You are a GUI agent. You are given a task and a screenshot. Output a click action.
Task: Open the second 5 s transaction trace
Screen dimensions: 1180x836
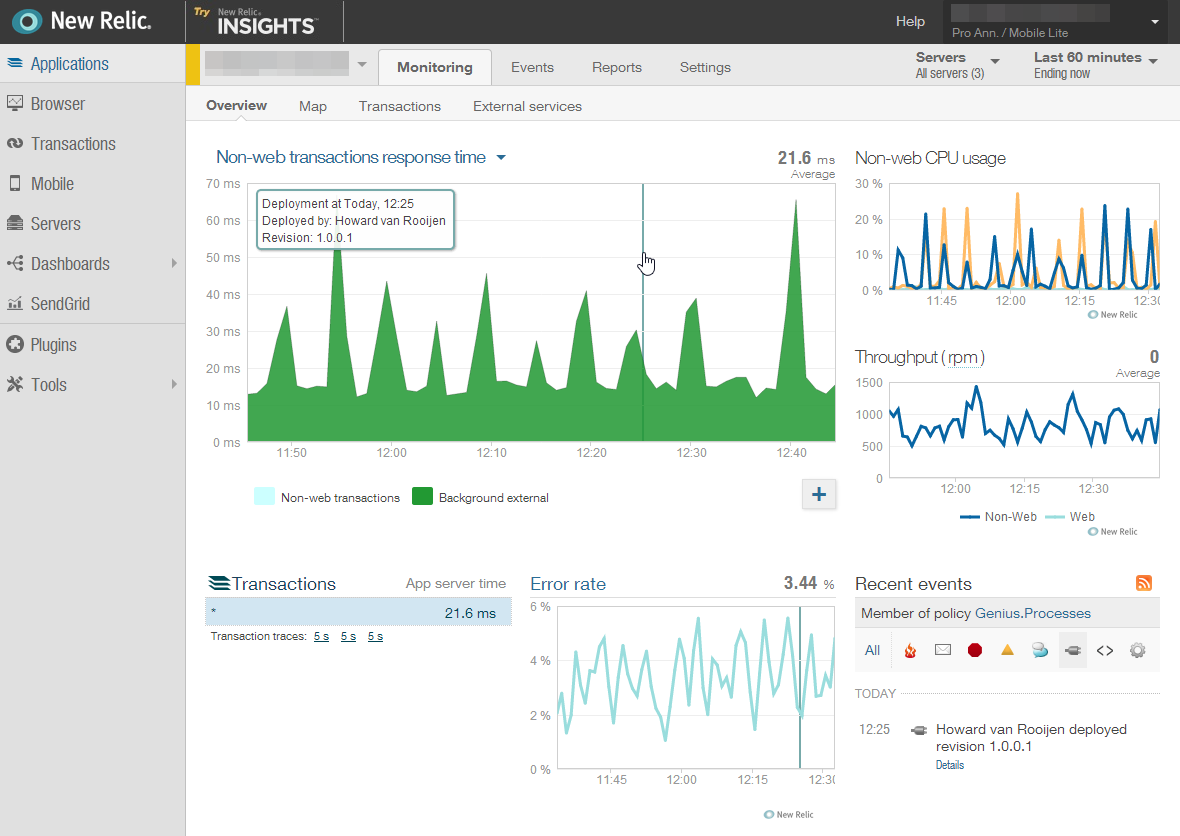(348, 637)
